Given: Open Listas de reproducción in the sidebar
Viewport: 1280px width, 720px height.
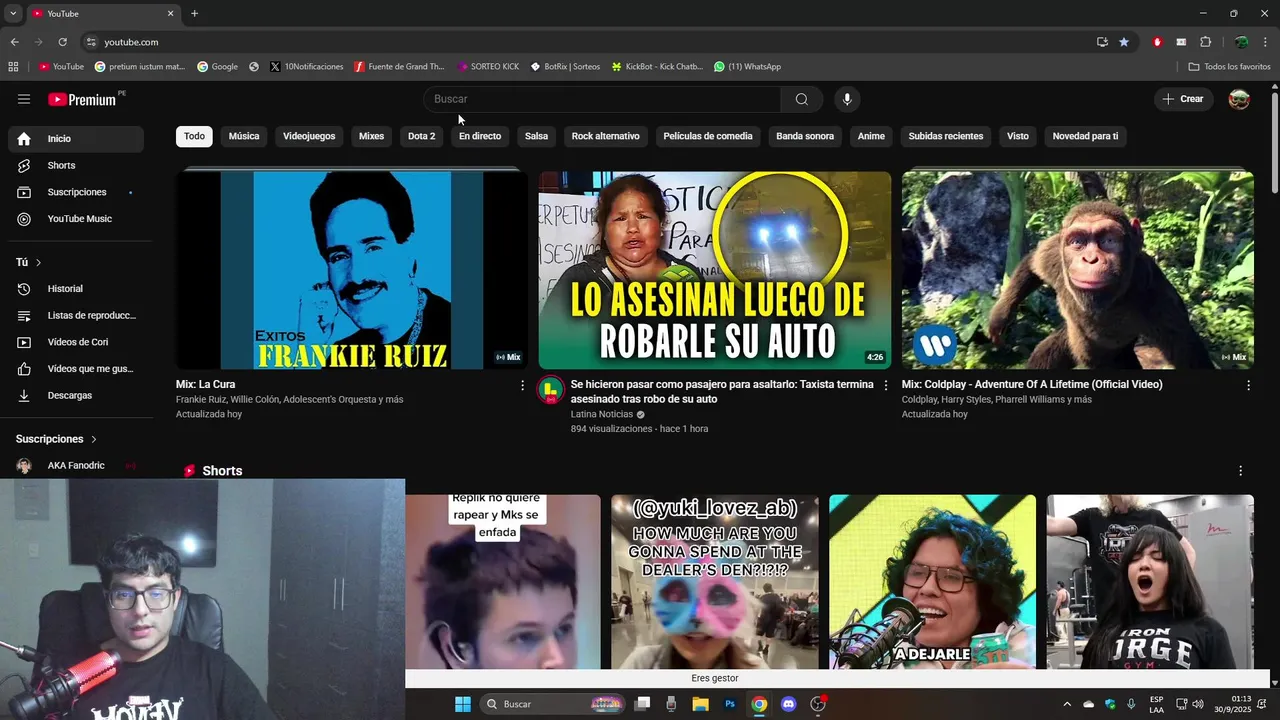Looking at the screenshot, I should click(76, 316).
